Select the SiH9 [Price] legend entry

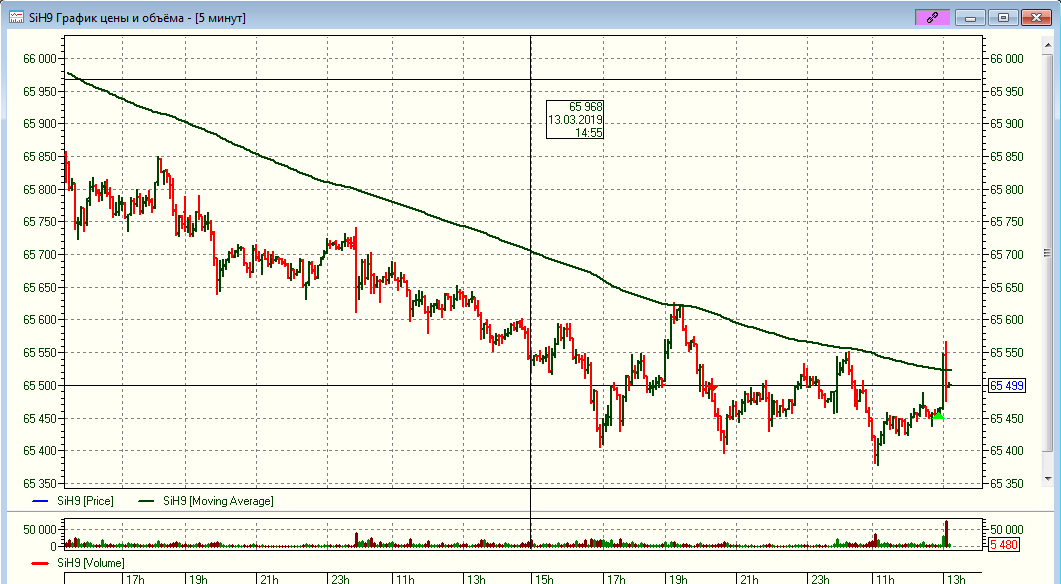point(86,501)
